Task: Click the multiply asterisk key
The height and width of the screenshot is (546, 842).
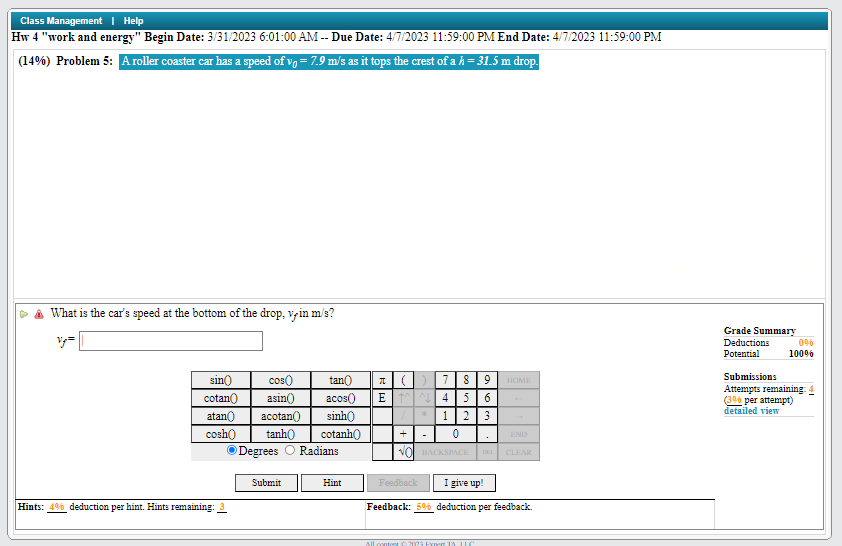Action: coord(424,416)
